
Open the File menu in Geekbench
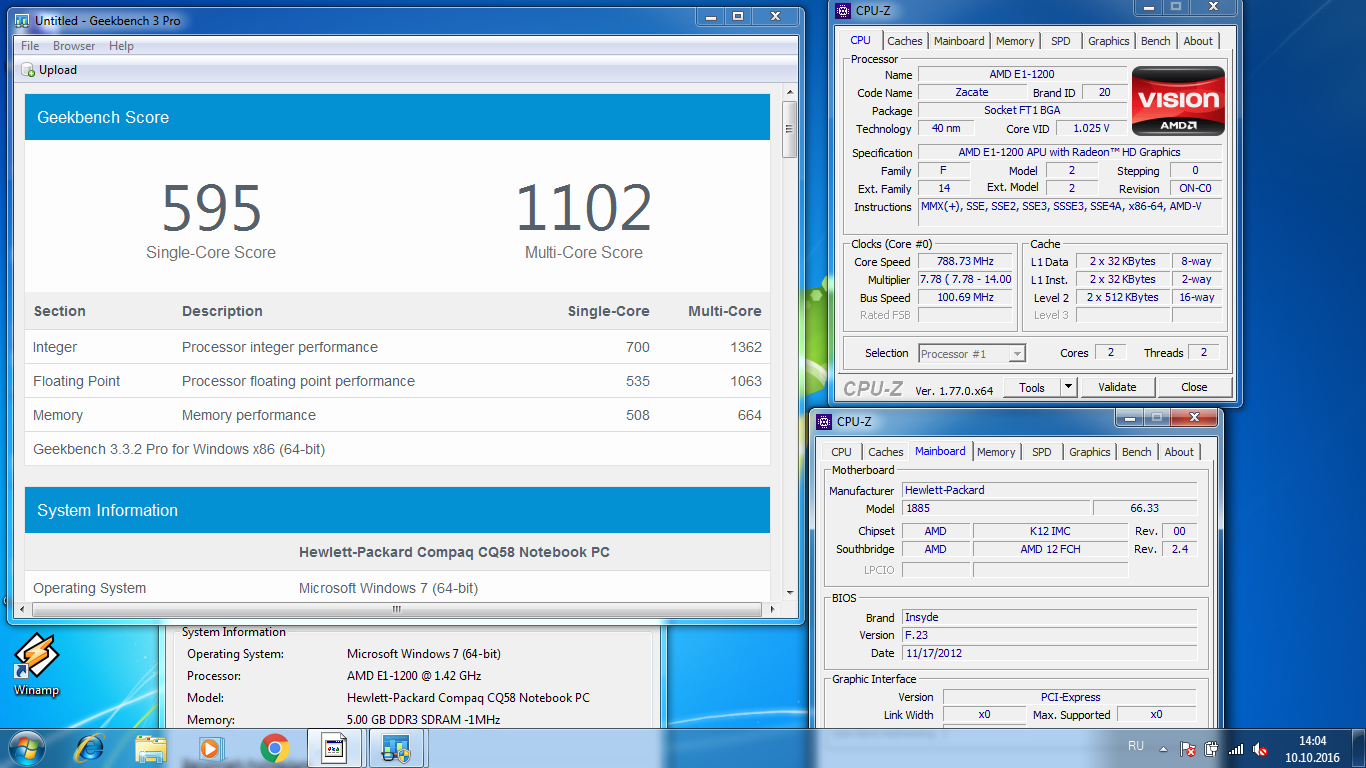click(x=30, y=46)
